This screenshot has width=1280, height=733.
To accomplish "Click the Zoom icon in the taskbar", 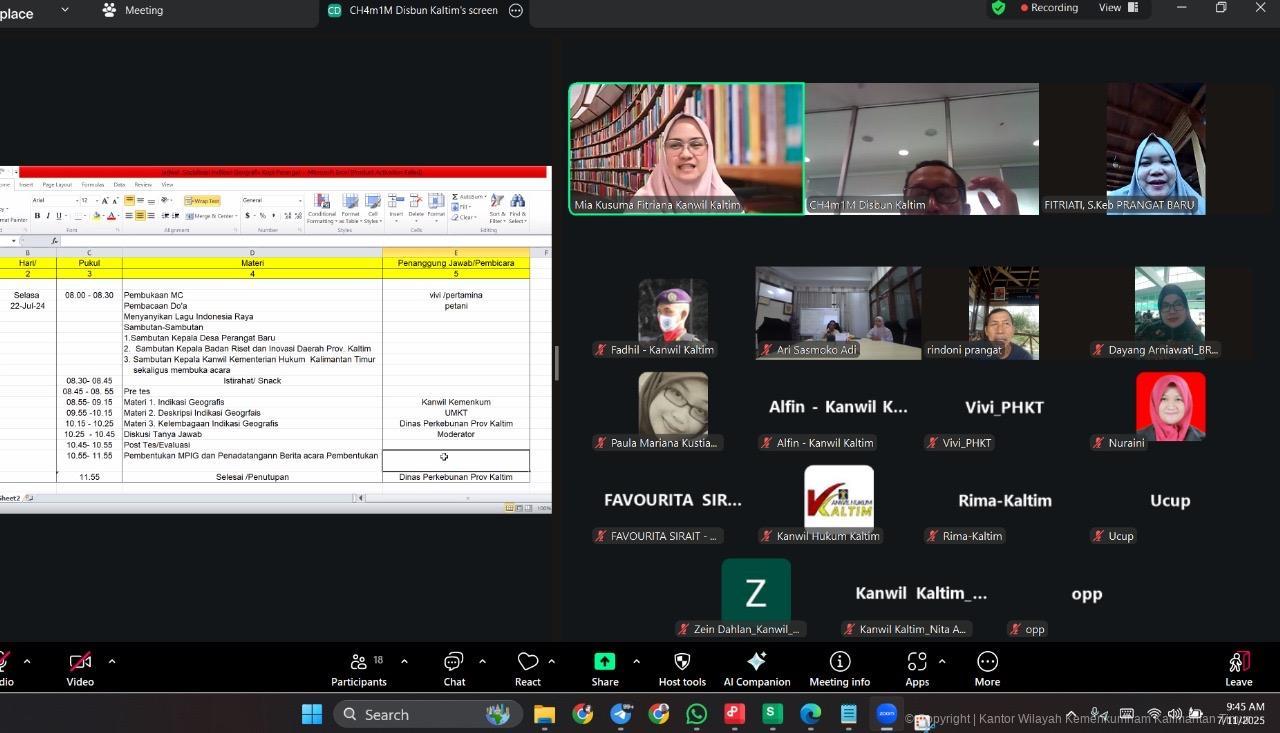I will click(x=886, y=714).
